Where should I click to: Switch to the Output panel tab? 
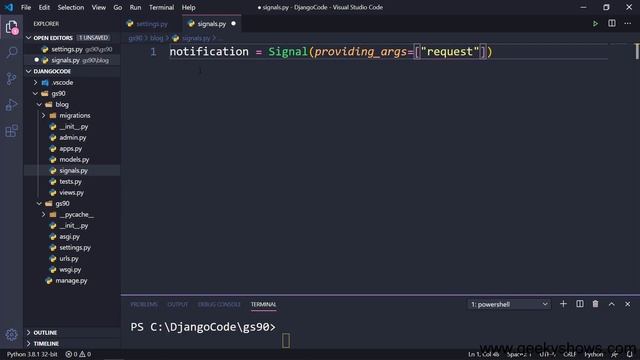(178, 304)
